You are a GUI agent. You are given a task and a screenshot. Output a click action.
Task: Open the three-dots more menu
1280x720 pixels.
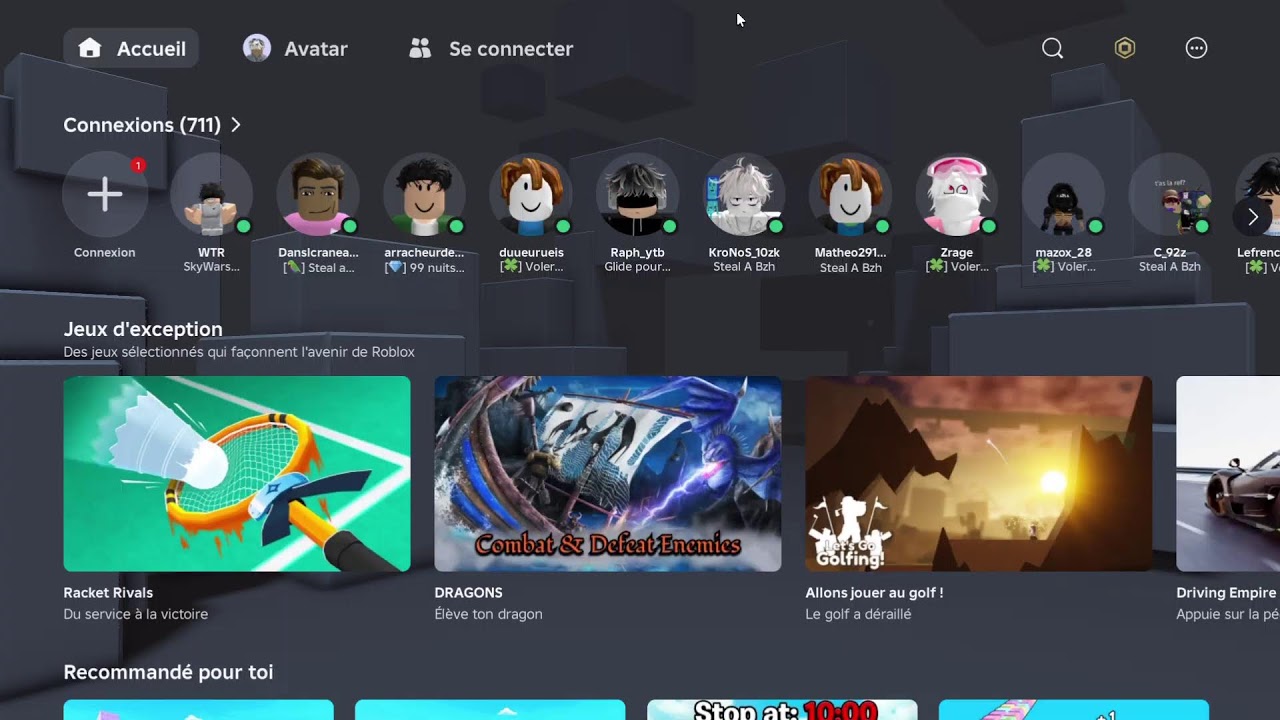pos(1197,48)
